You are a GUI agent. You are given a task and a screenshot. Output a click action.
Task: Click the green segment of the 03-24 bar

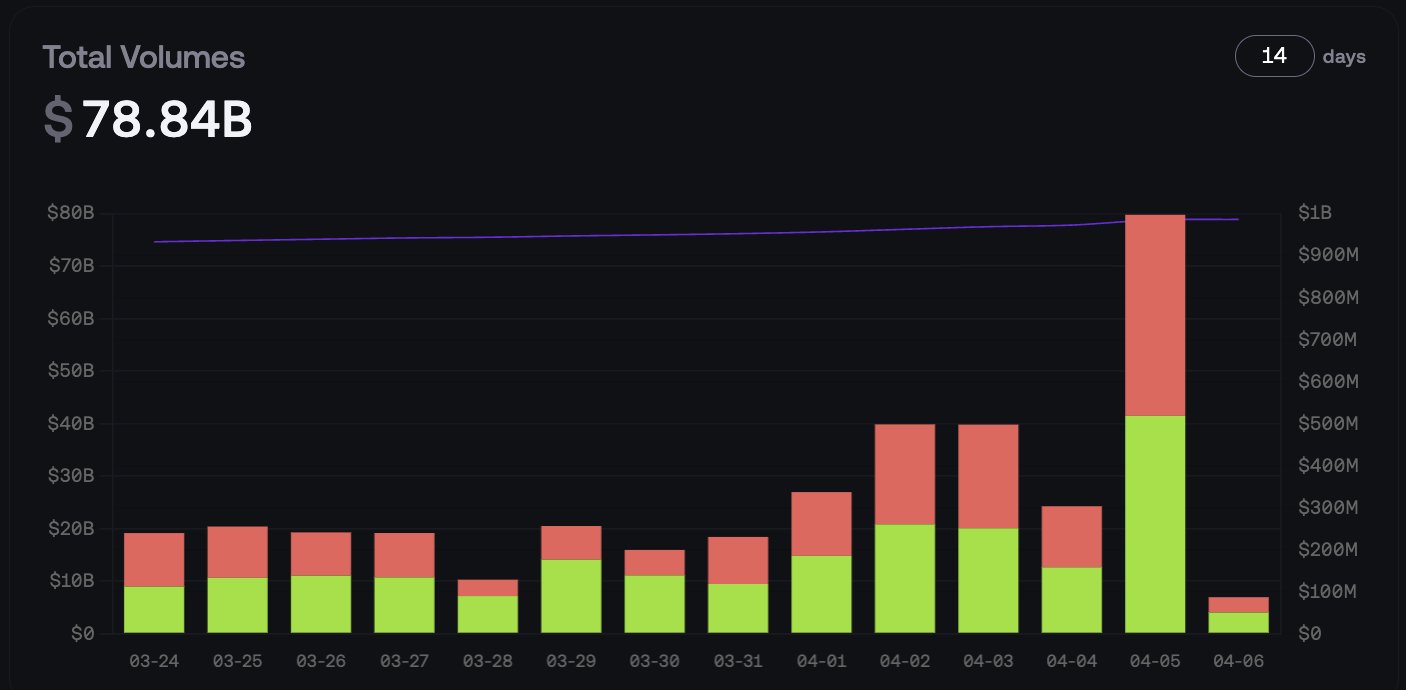coord(154,609)
